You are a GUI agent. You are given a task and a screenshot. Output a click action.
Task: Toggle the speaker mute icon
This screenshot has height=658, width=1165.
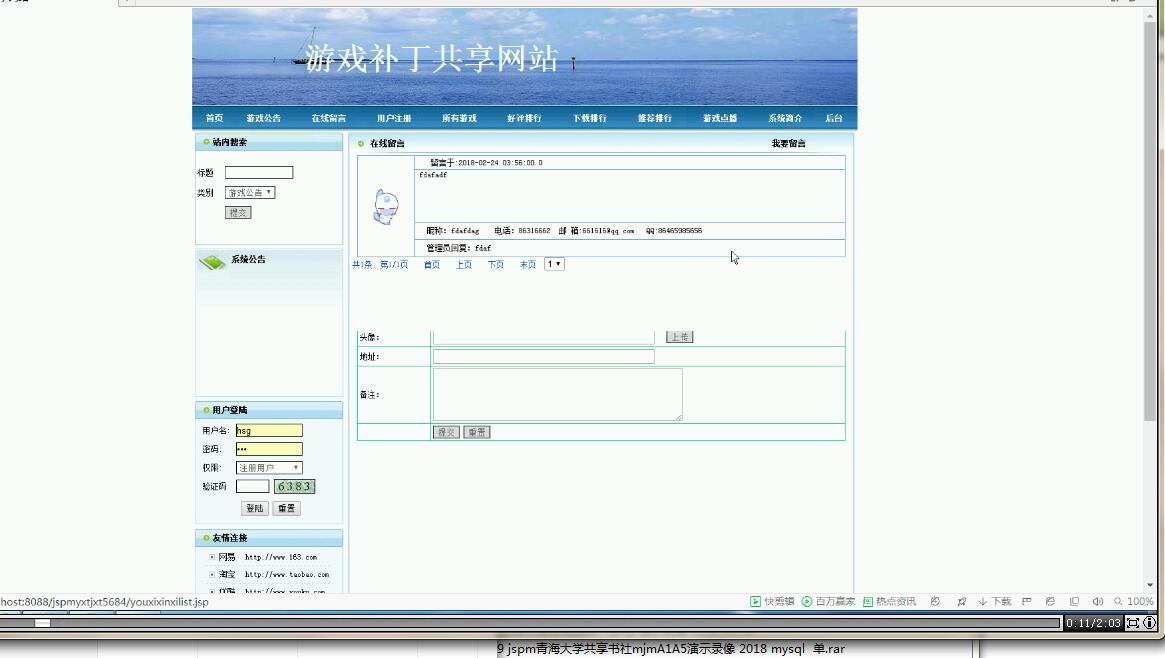[1097, 602]
